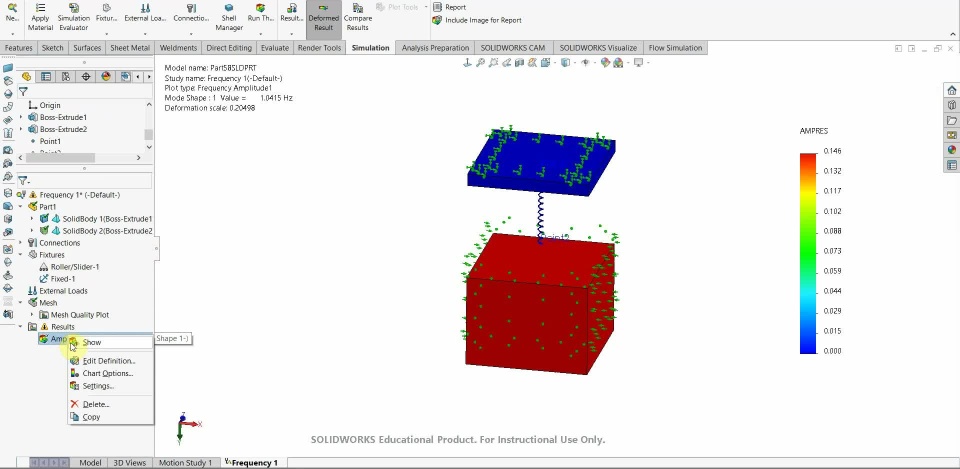
Task: Expand the Boss-Extrude2 feature
Action: click(x=21, y=129)
